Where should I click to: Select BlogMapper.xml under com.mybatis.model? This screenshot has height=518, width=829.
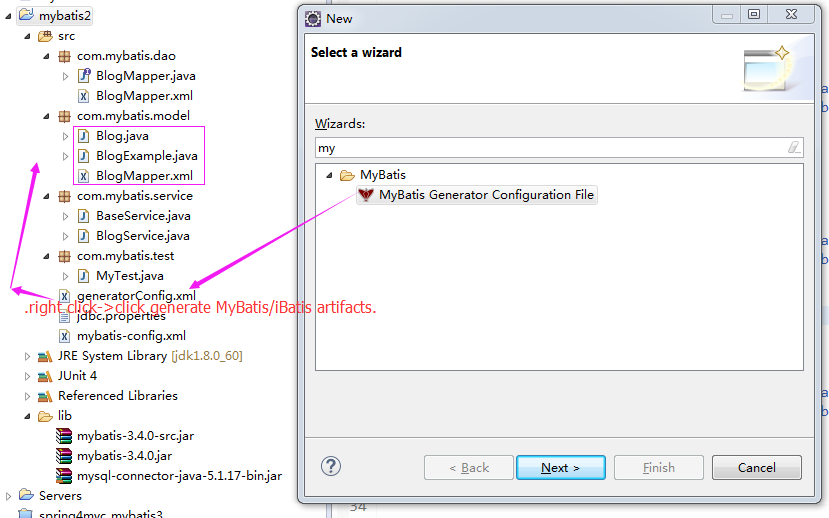(x=144, y=176)
